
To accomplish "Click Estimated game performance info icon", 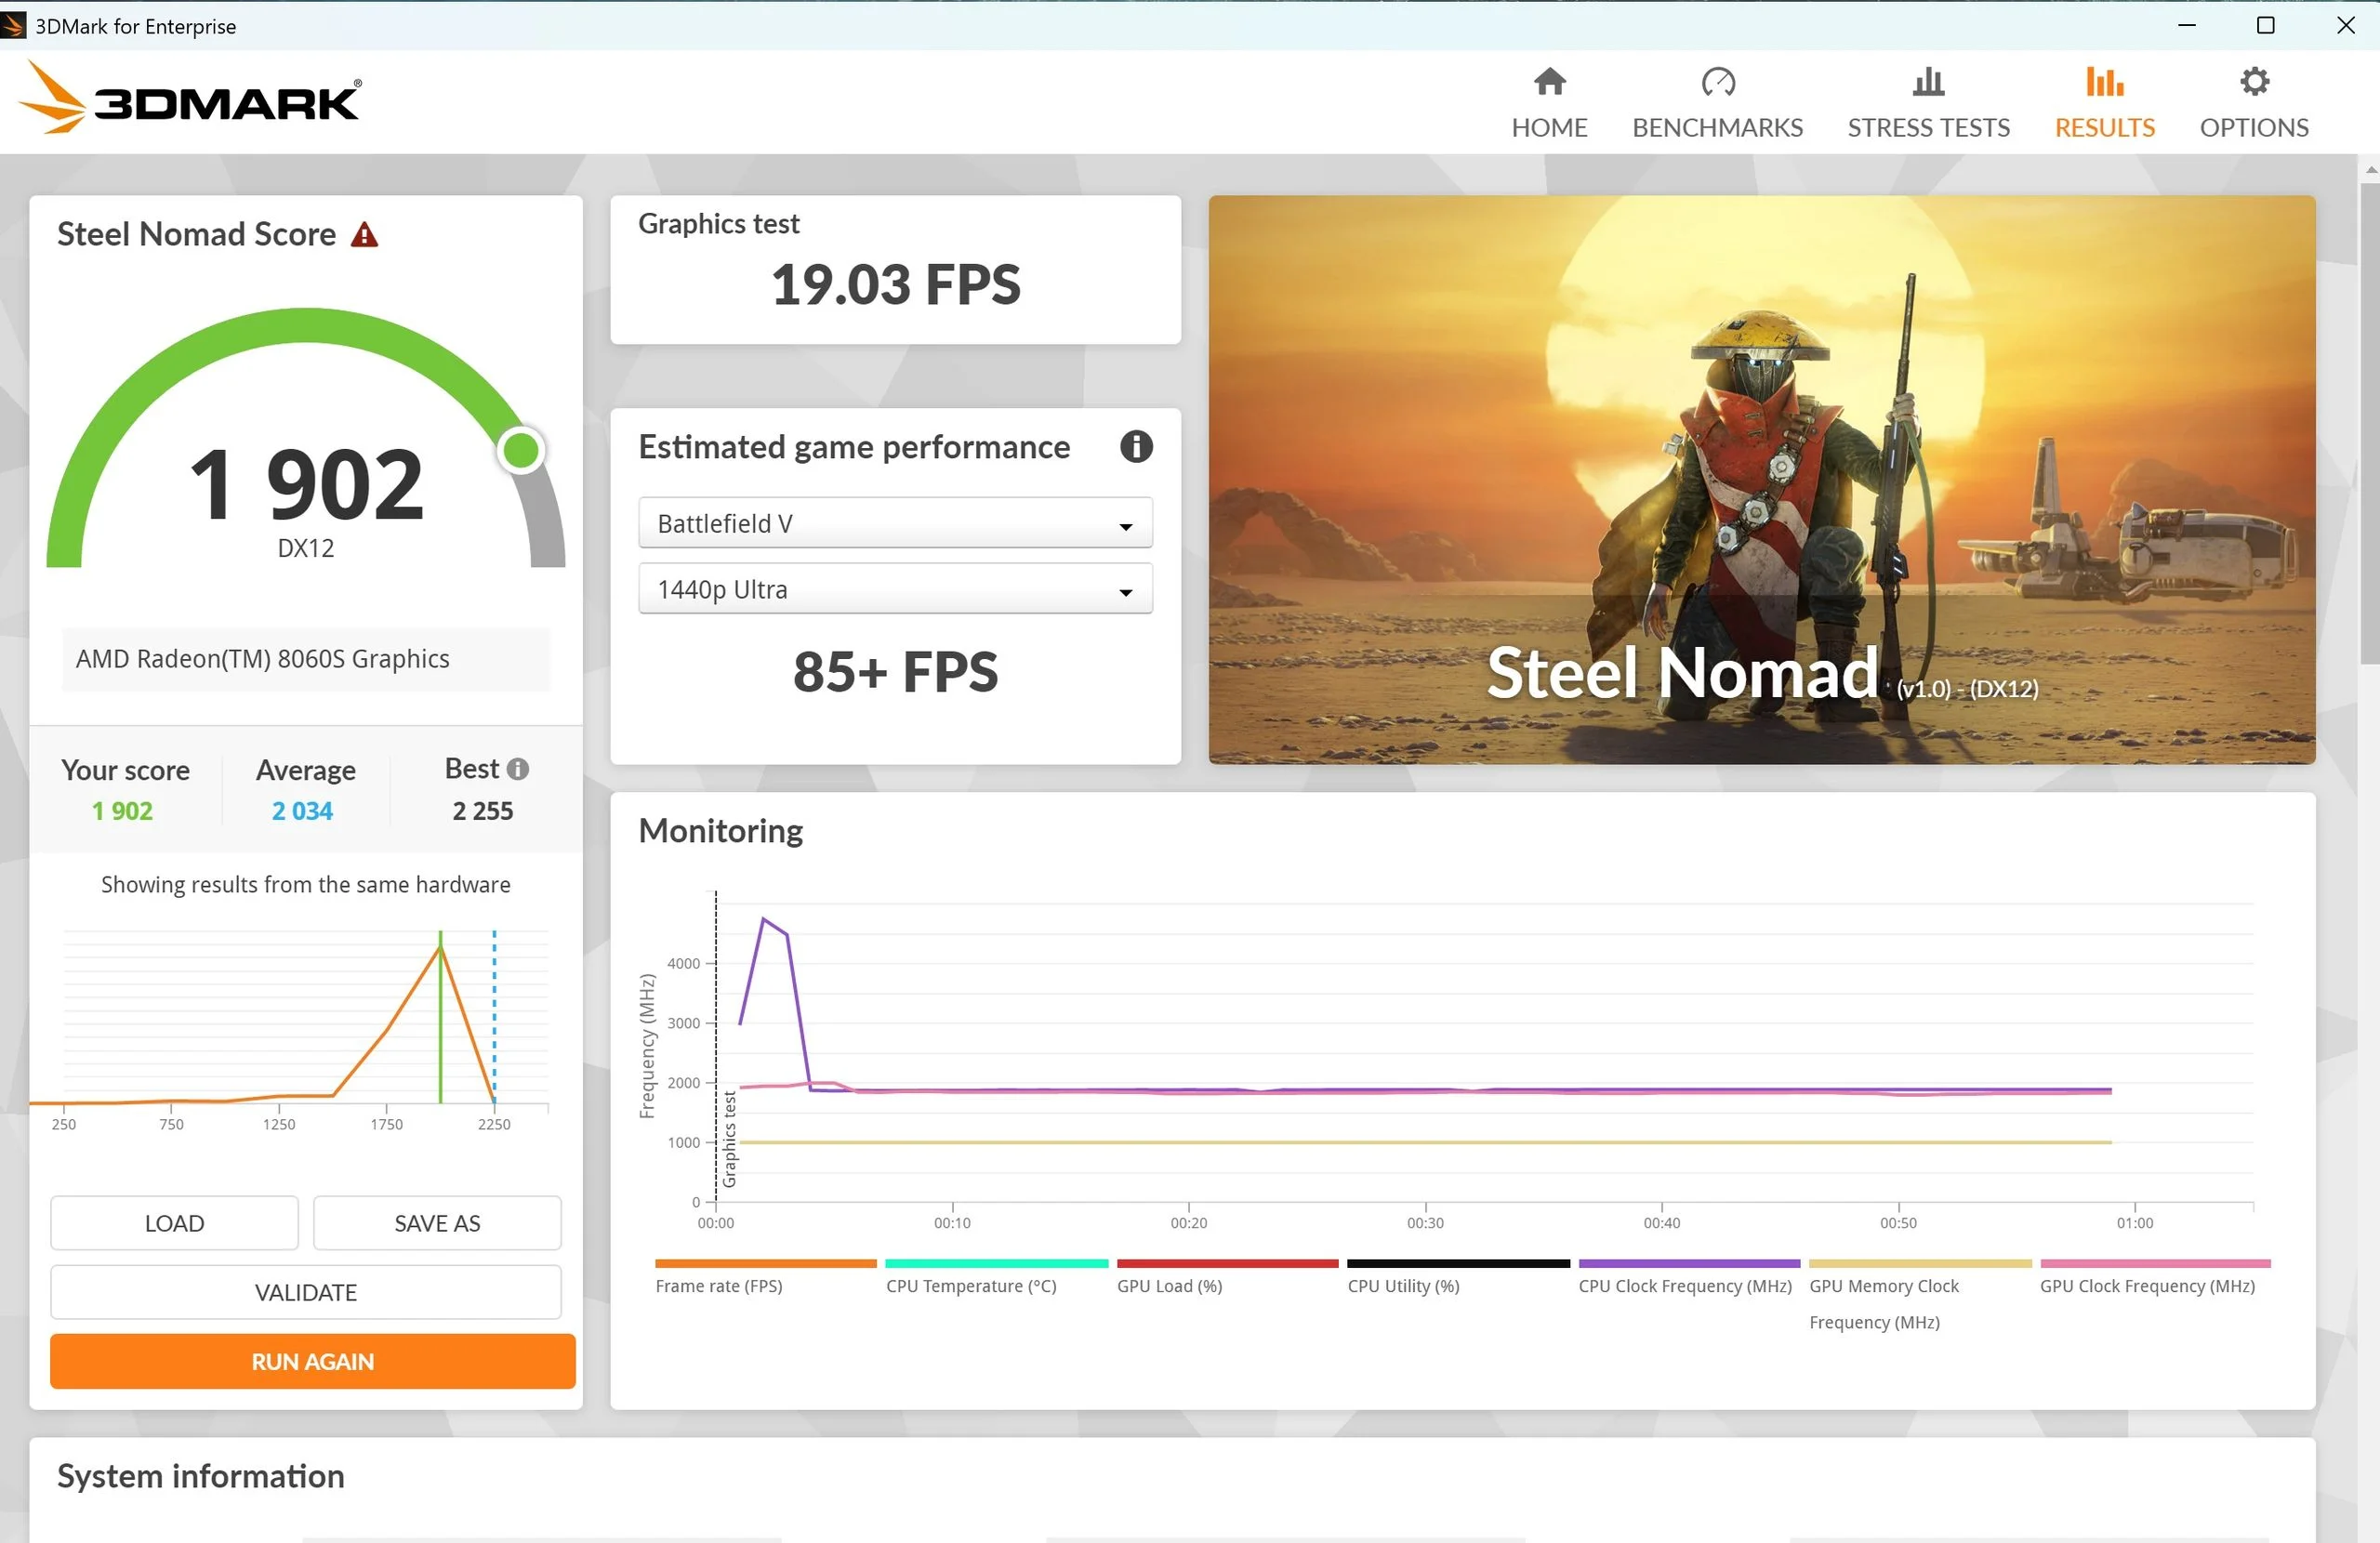I will coord(1135,447).
